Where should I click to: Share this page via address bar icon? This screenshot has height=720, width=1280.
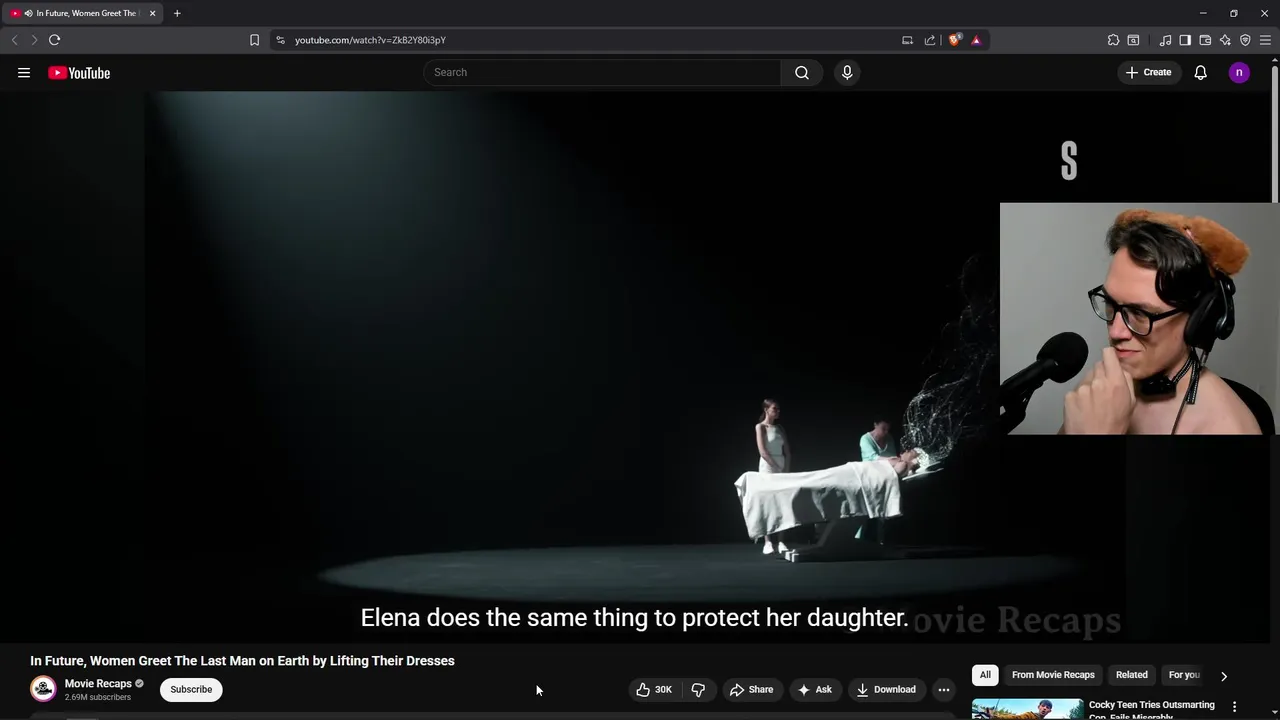coord(930,40)
